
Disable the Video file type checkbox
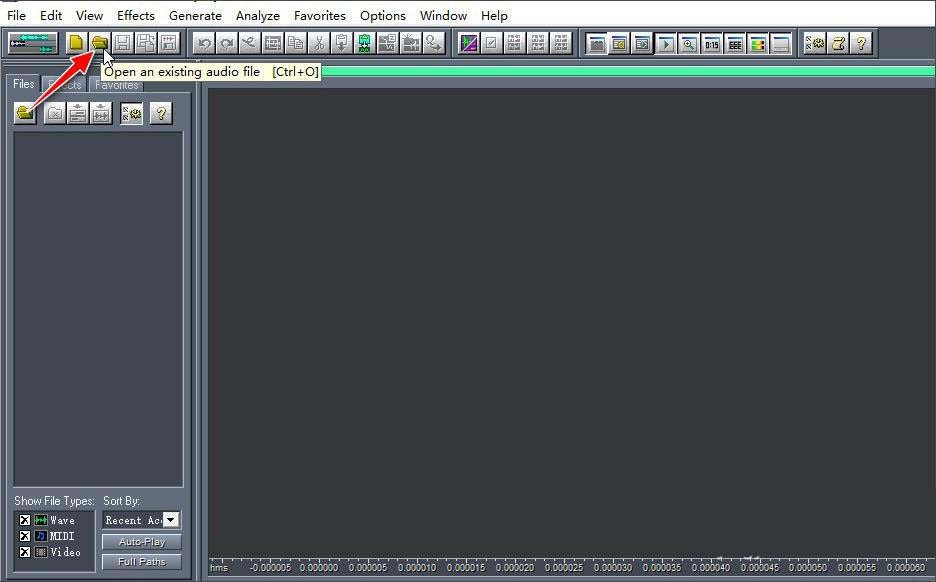(25, 552)
